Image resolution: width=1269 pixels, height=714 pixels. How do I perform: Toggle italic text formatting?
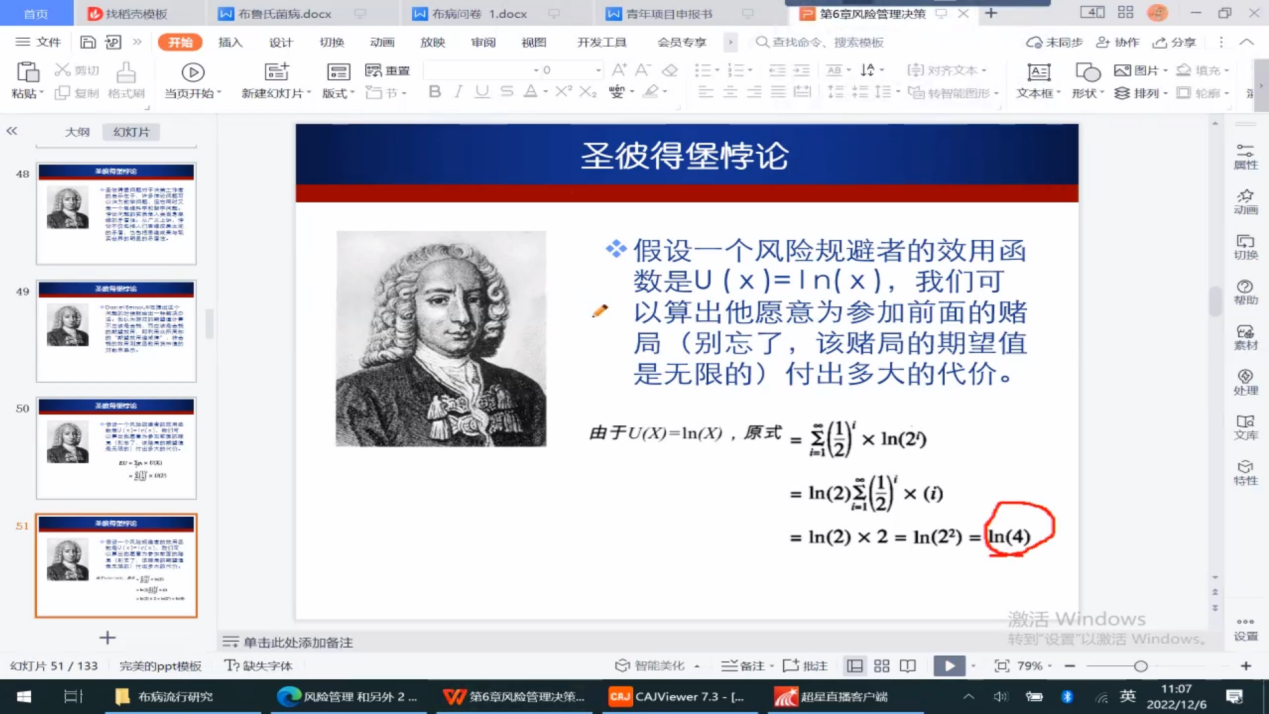458,92
